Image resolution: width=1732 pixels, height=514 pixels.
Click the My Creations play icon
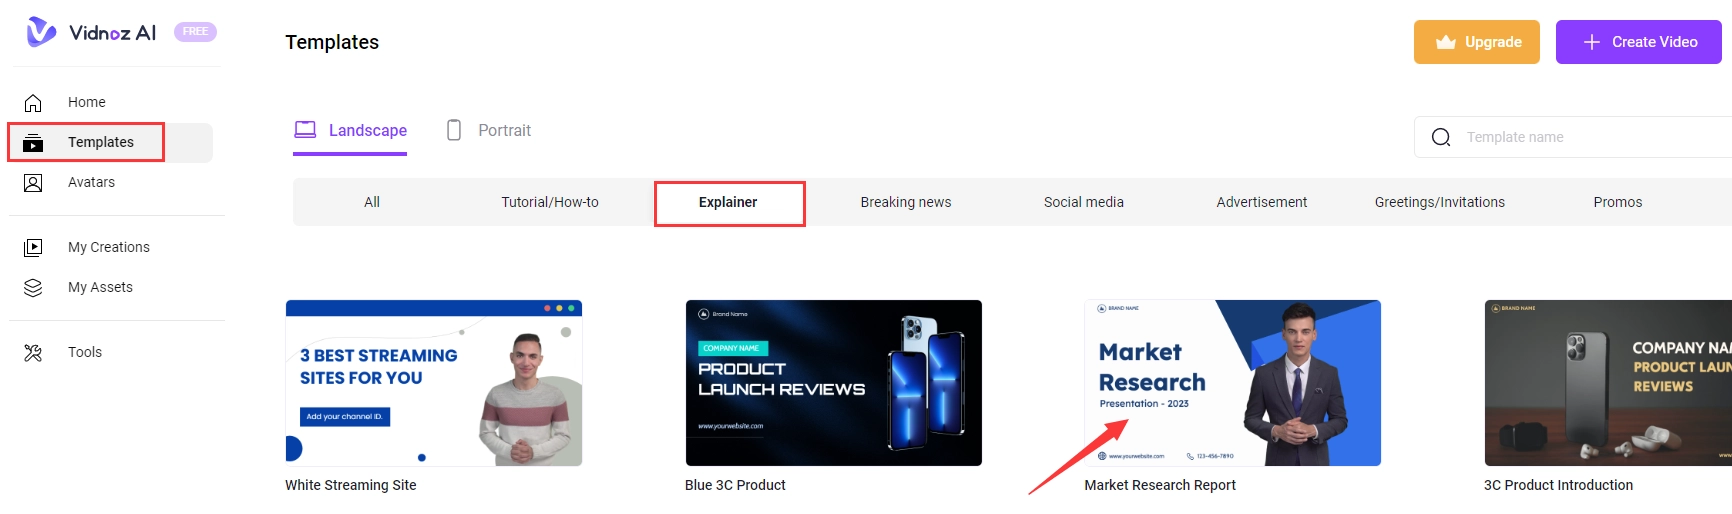(x=33, y=247)
